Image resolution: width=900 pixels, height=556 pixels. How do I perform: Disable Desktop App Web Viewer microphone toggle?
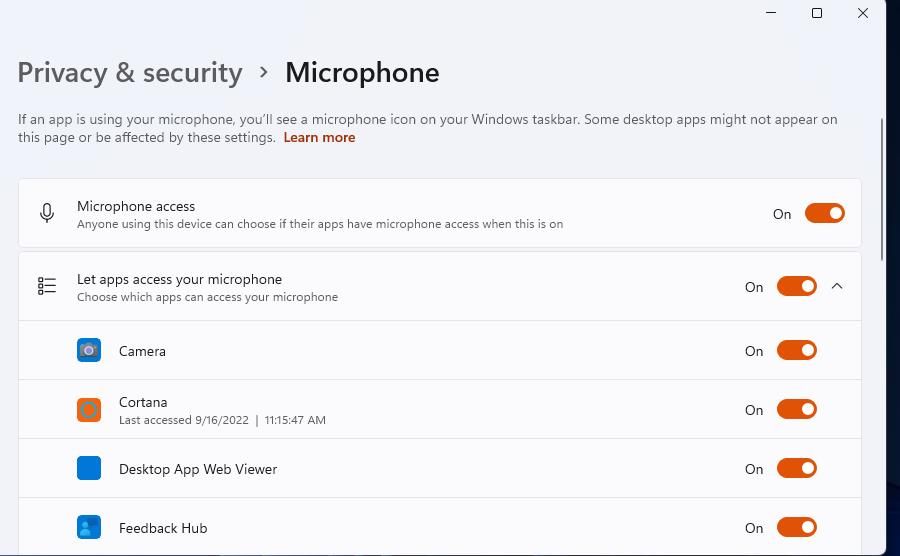[796, 468]
